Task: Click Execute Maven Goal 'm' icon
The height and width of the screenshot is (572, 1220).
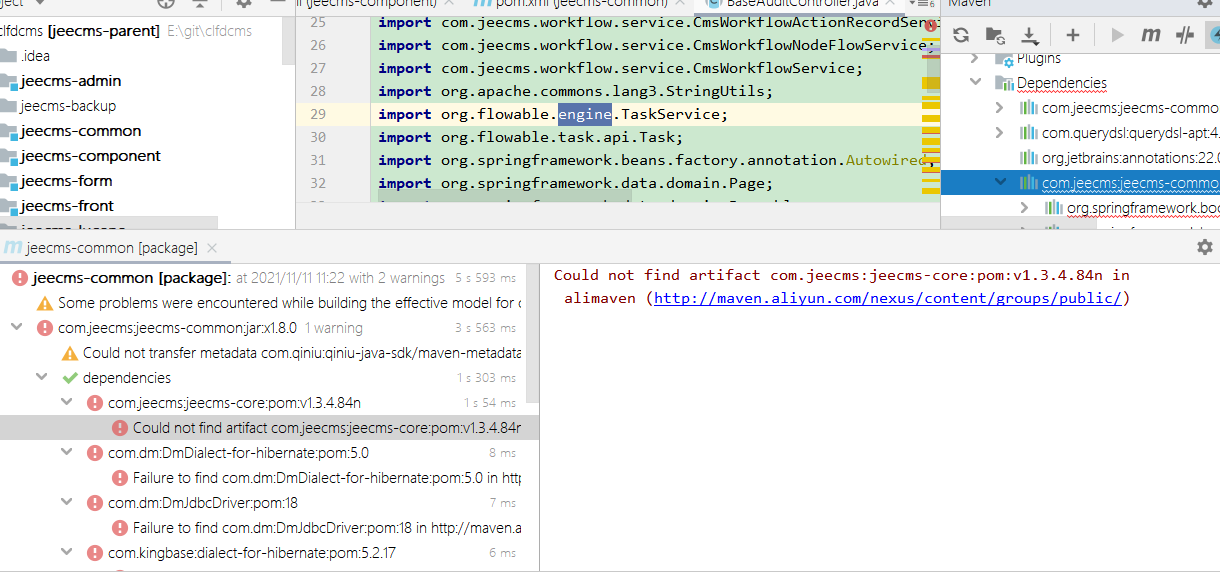Action: click(1151, 36)
